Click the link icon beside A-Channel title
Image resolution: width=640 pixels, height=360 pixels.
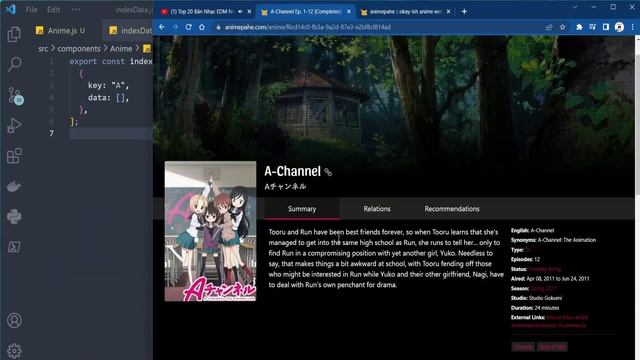pyautogui.click(x=328, y=172)
